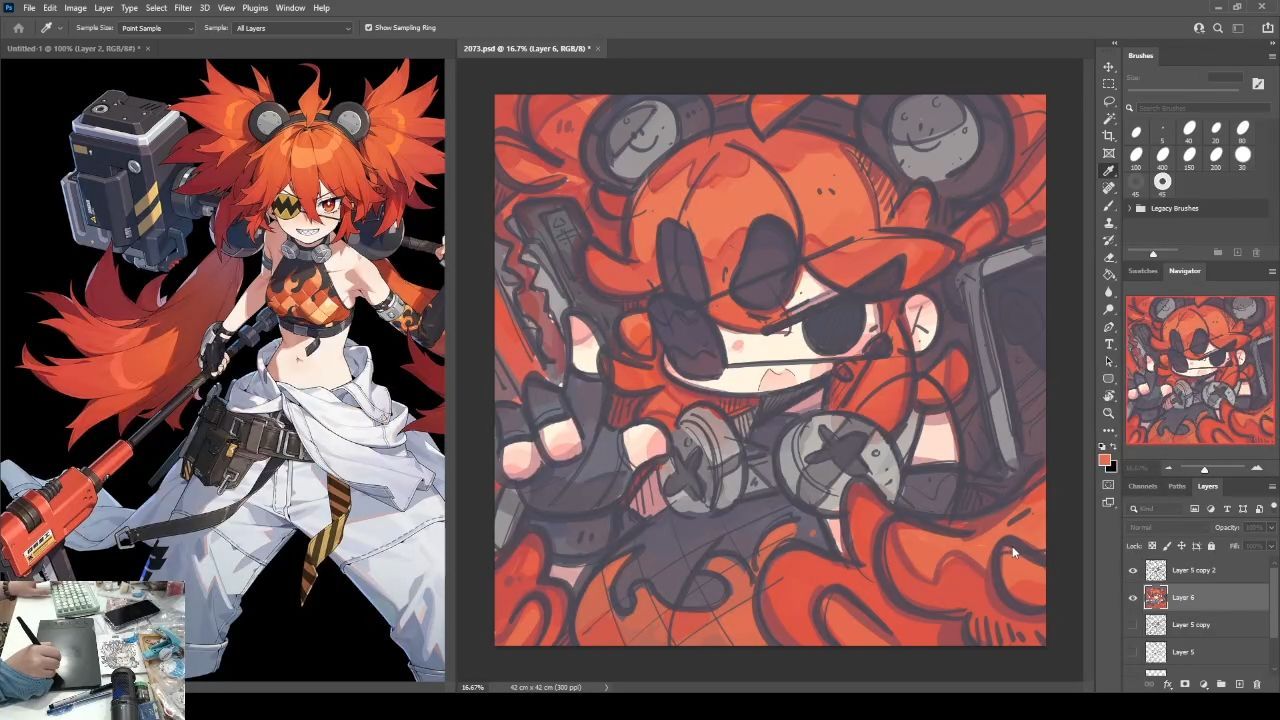
Task: Open the Layer menu
Action: click(104, 8)
